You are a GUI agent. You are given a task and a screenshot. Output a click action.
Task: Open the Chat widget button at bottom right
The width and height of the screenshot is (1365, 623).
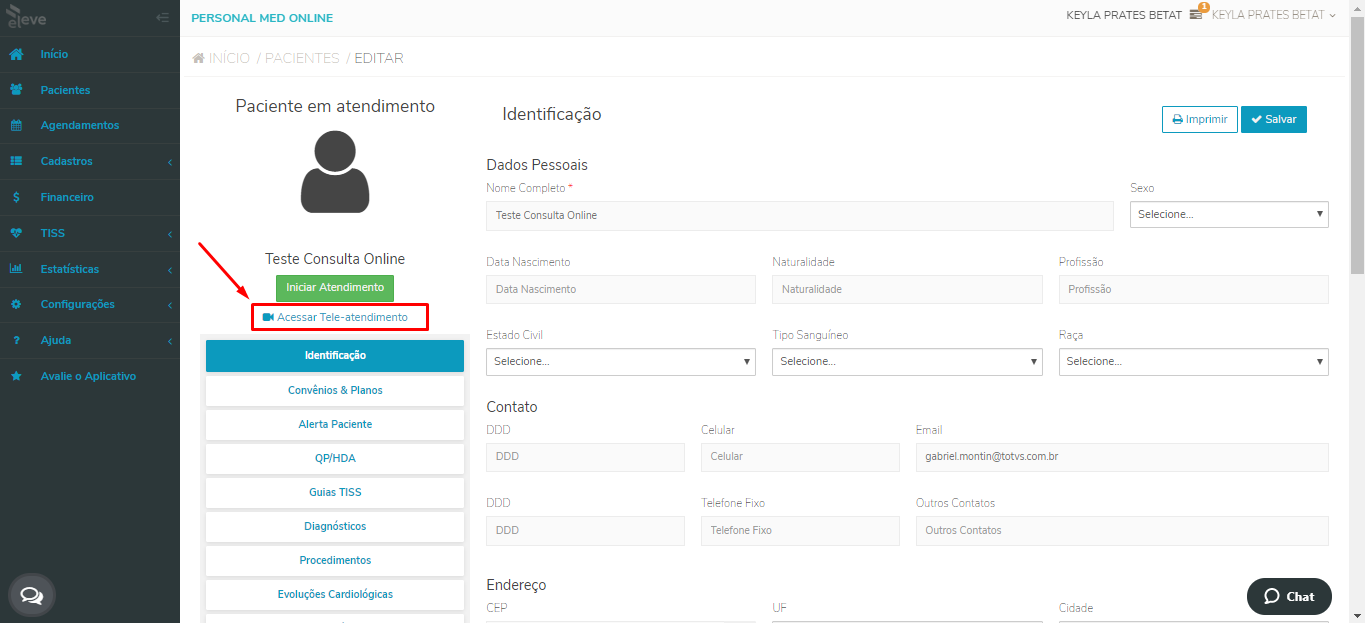click(x=1289, y=596)
